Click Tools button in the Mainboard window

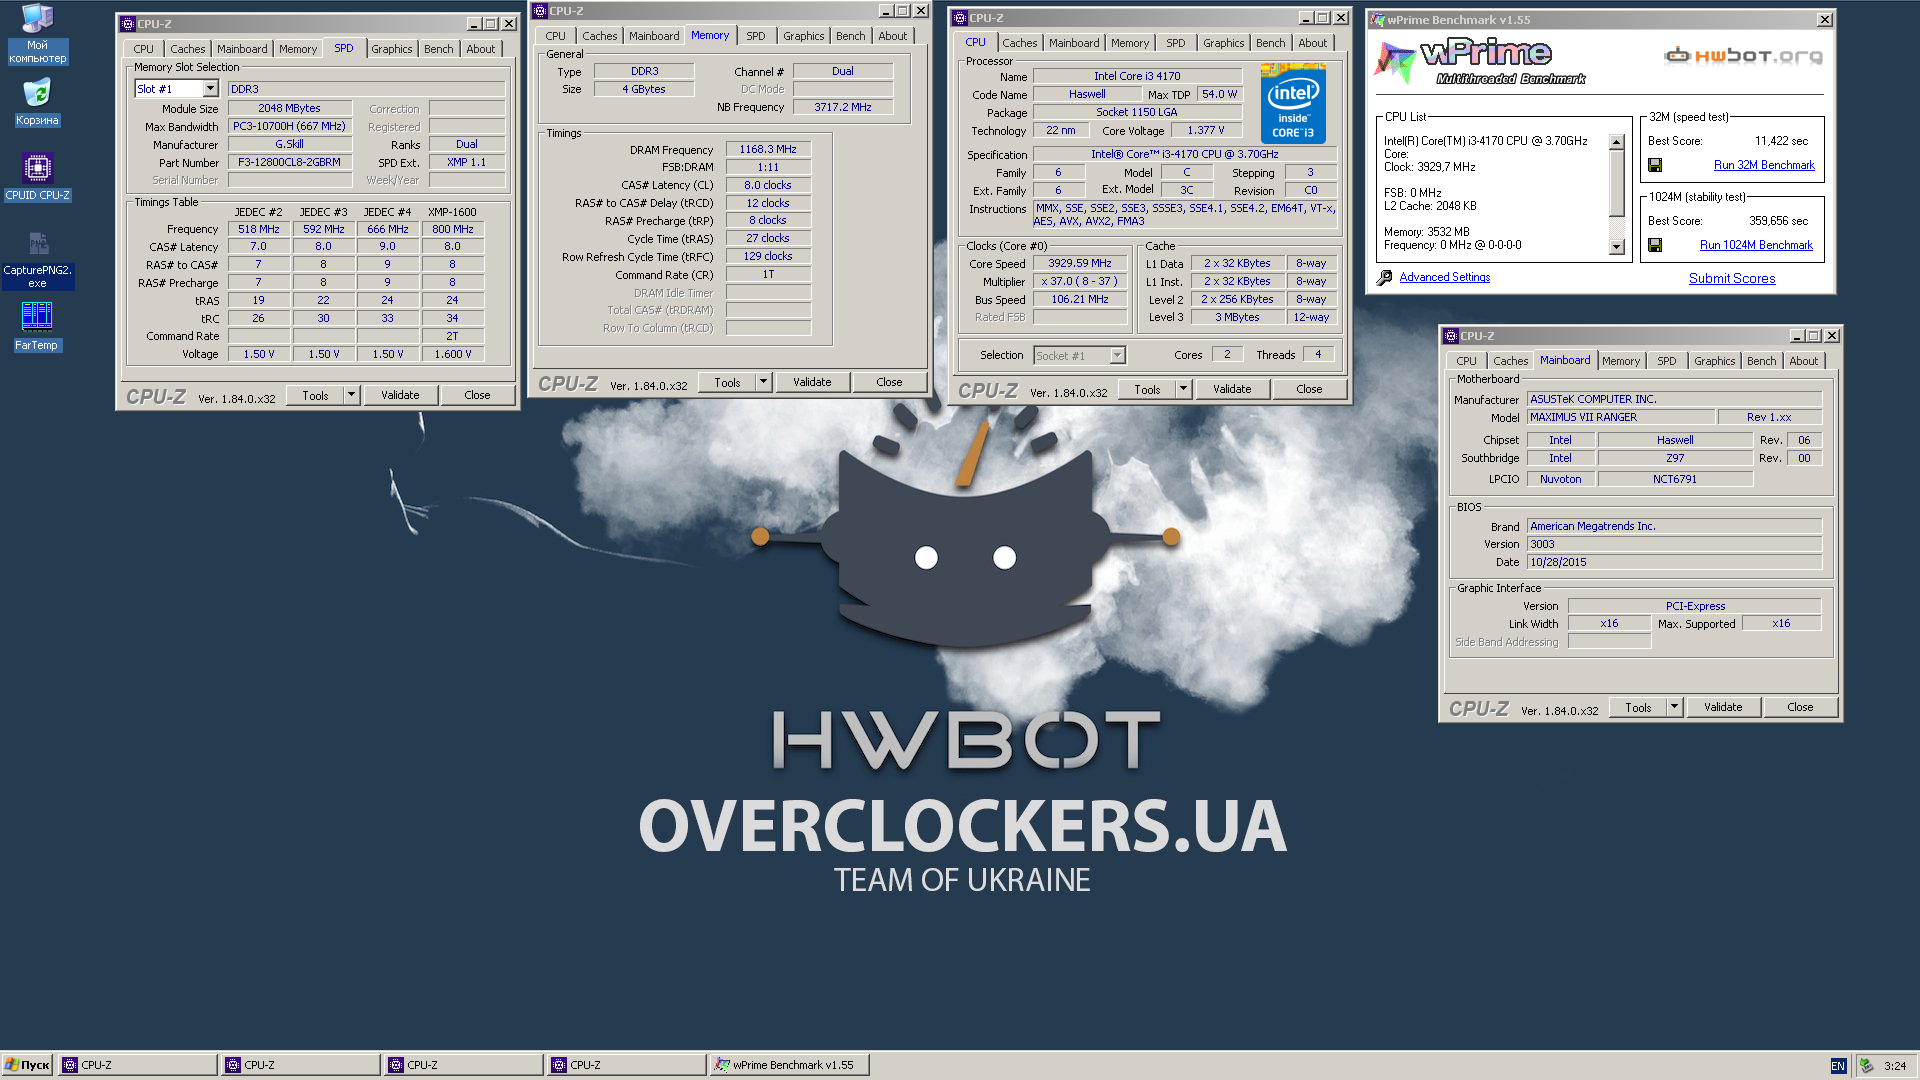[1638, 708]
